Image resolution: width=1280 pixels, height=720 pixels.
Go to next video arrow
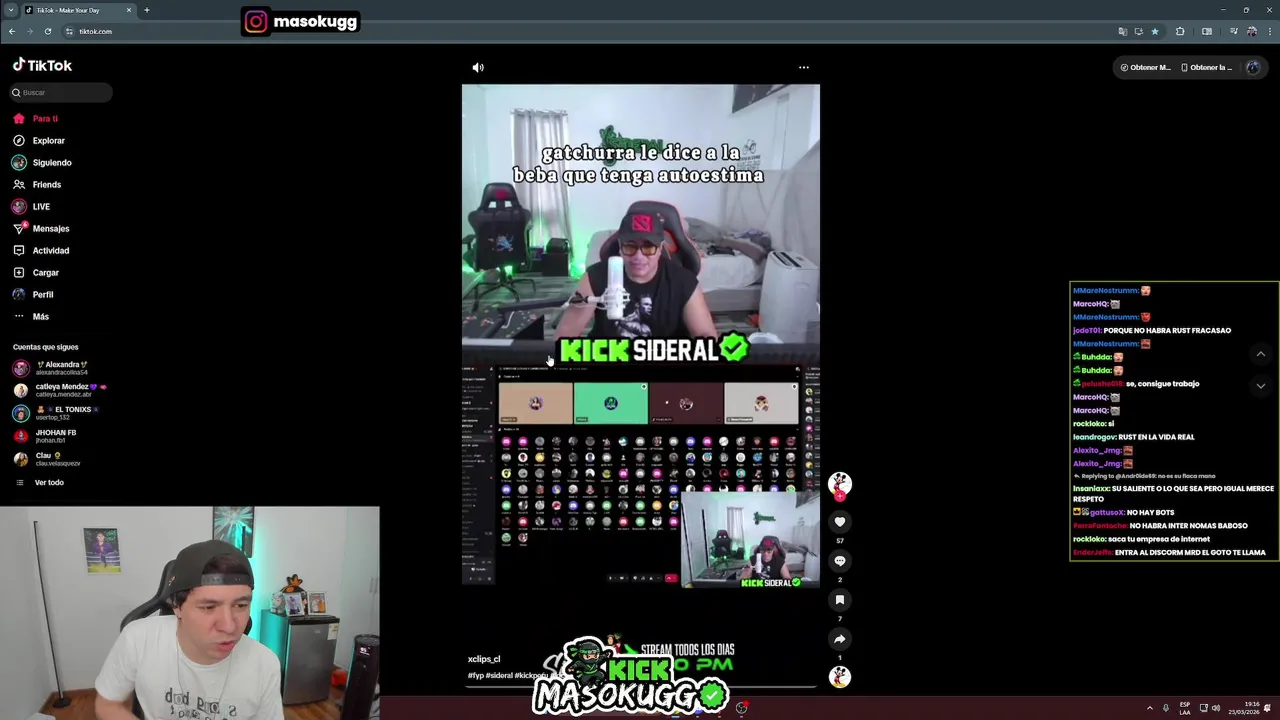1261,386
